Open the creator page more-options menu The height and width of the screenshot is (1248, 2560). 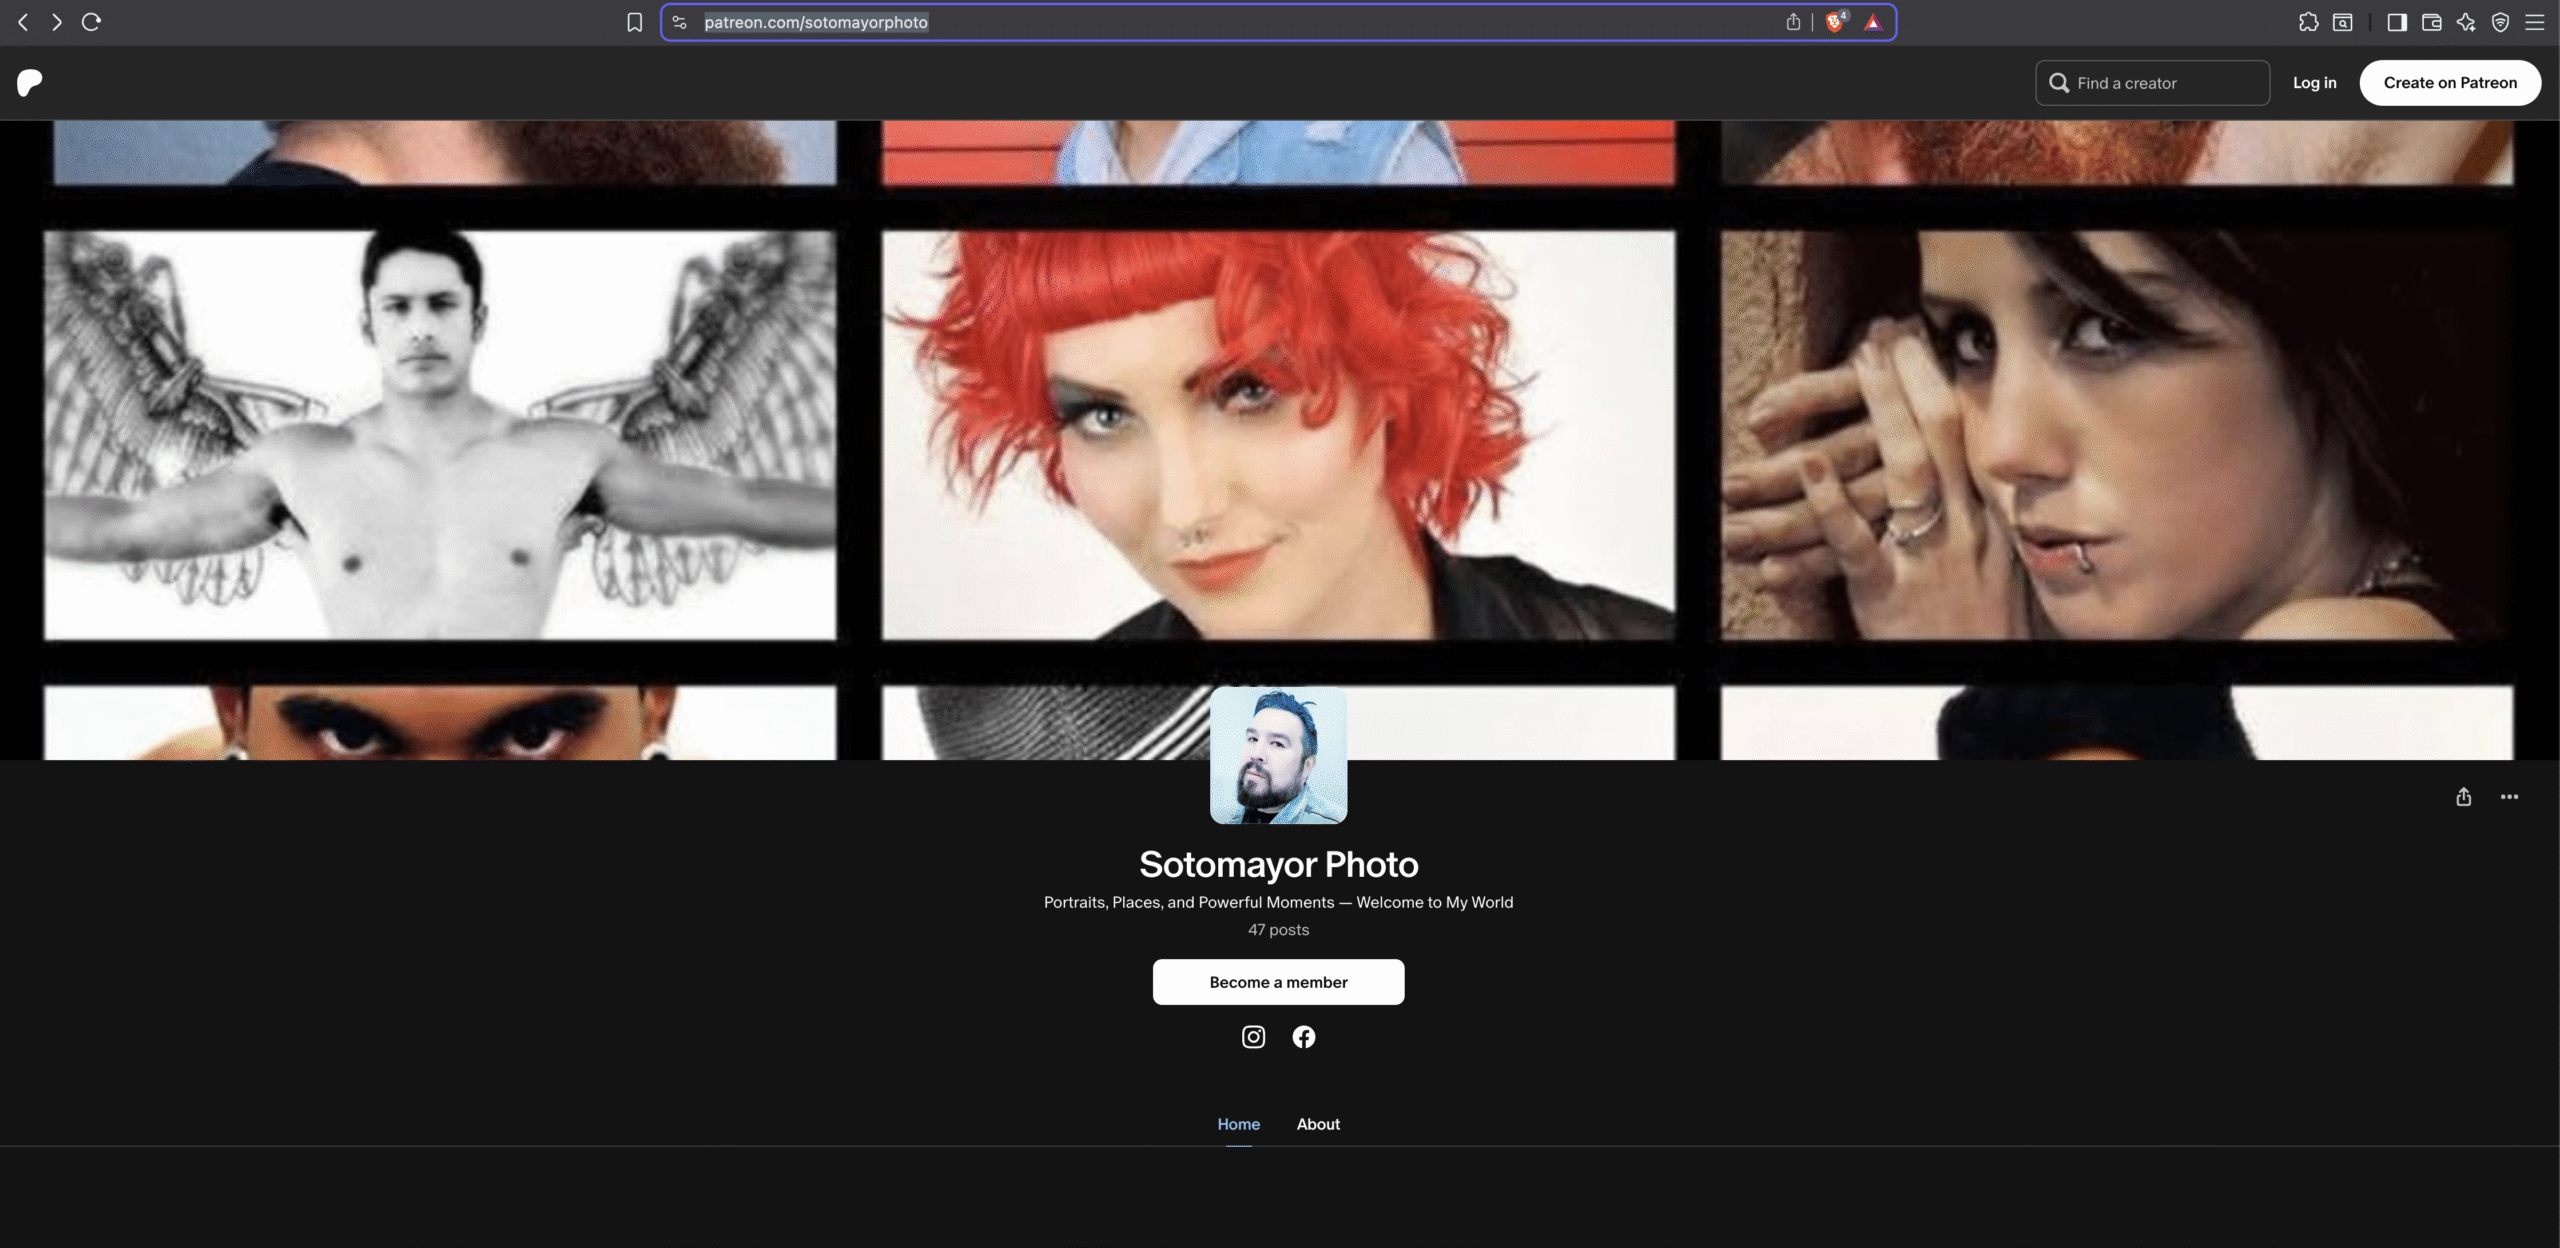2511,796
